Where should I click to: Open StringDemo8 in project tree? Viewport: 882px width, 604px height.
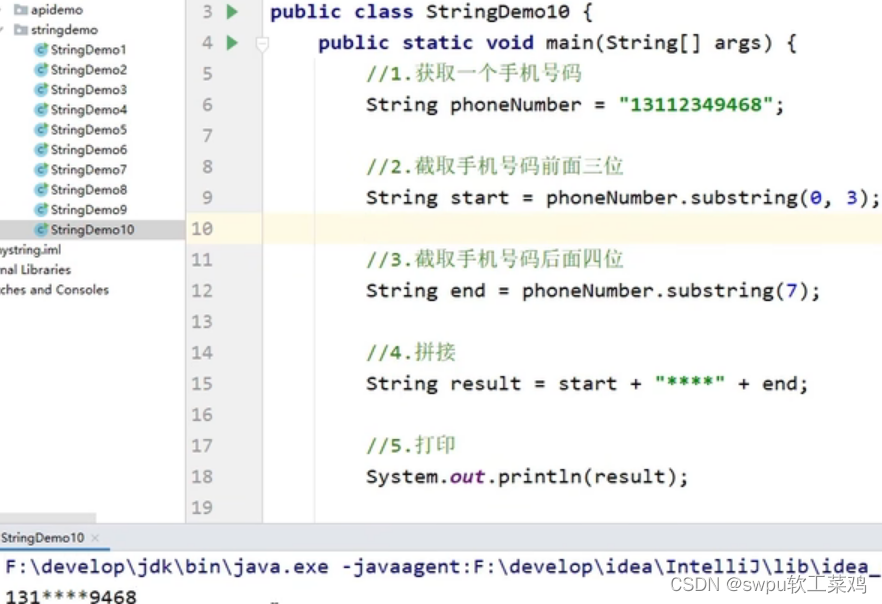point(89,190)
